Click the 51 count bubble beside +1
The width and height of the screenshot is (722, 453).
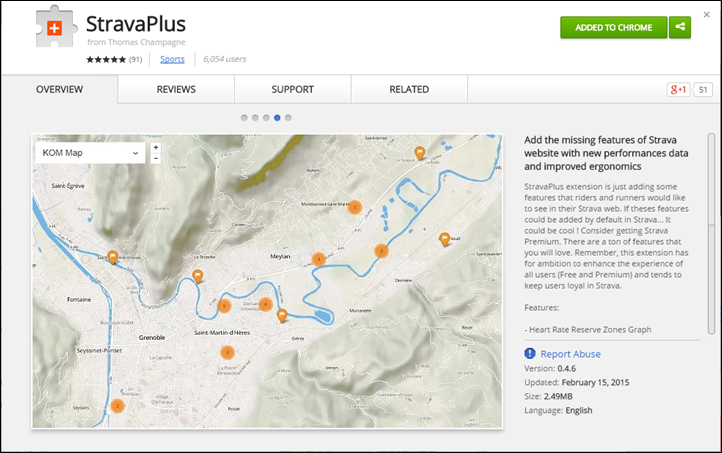tap(703, 90)
